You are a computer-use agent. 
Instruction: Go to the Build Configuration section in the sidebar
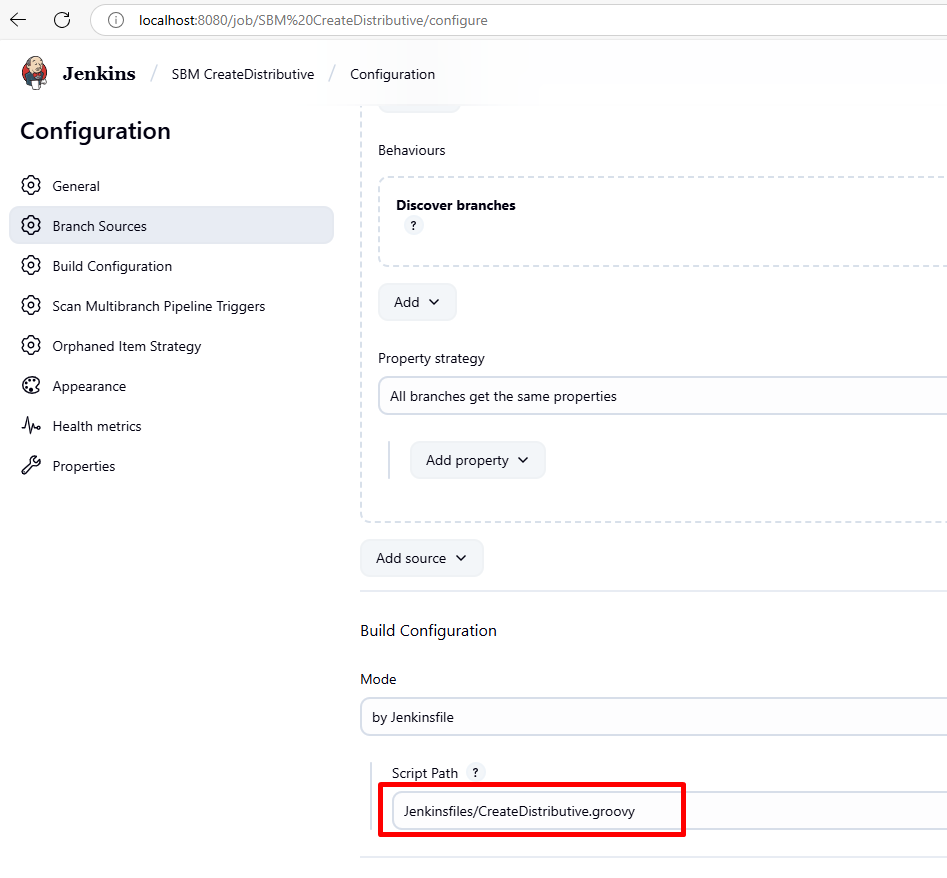[x=112, y=266]
